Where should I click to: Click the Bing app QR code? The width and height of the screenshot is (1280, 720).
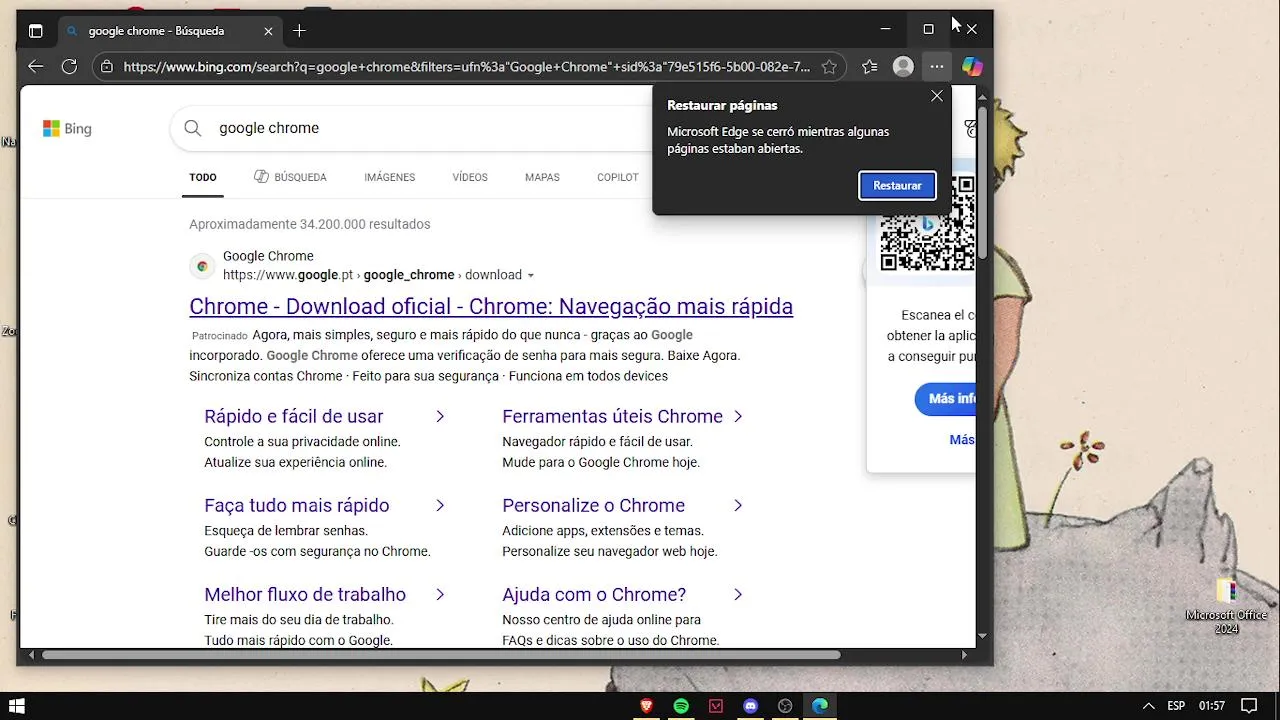click(x=927, y=224)
